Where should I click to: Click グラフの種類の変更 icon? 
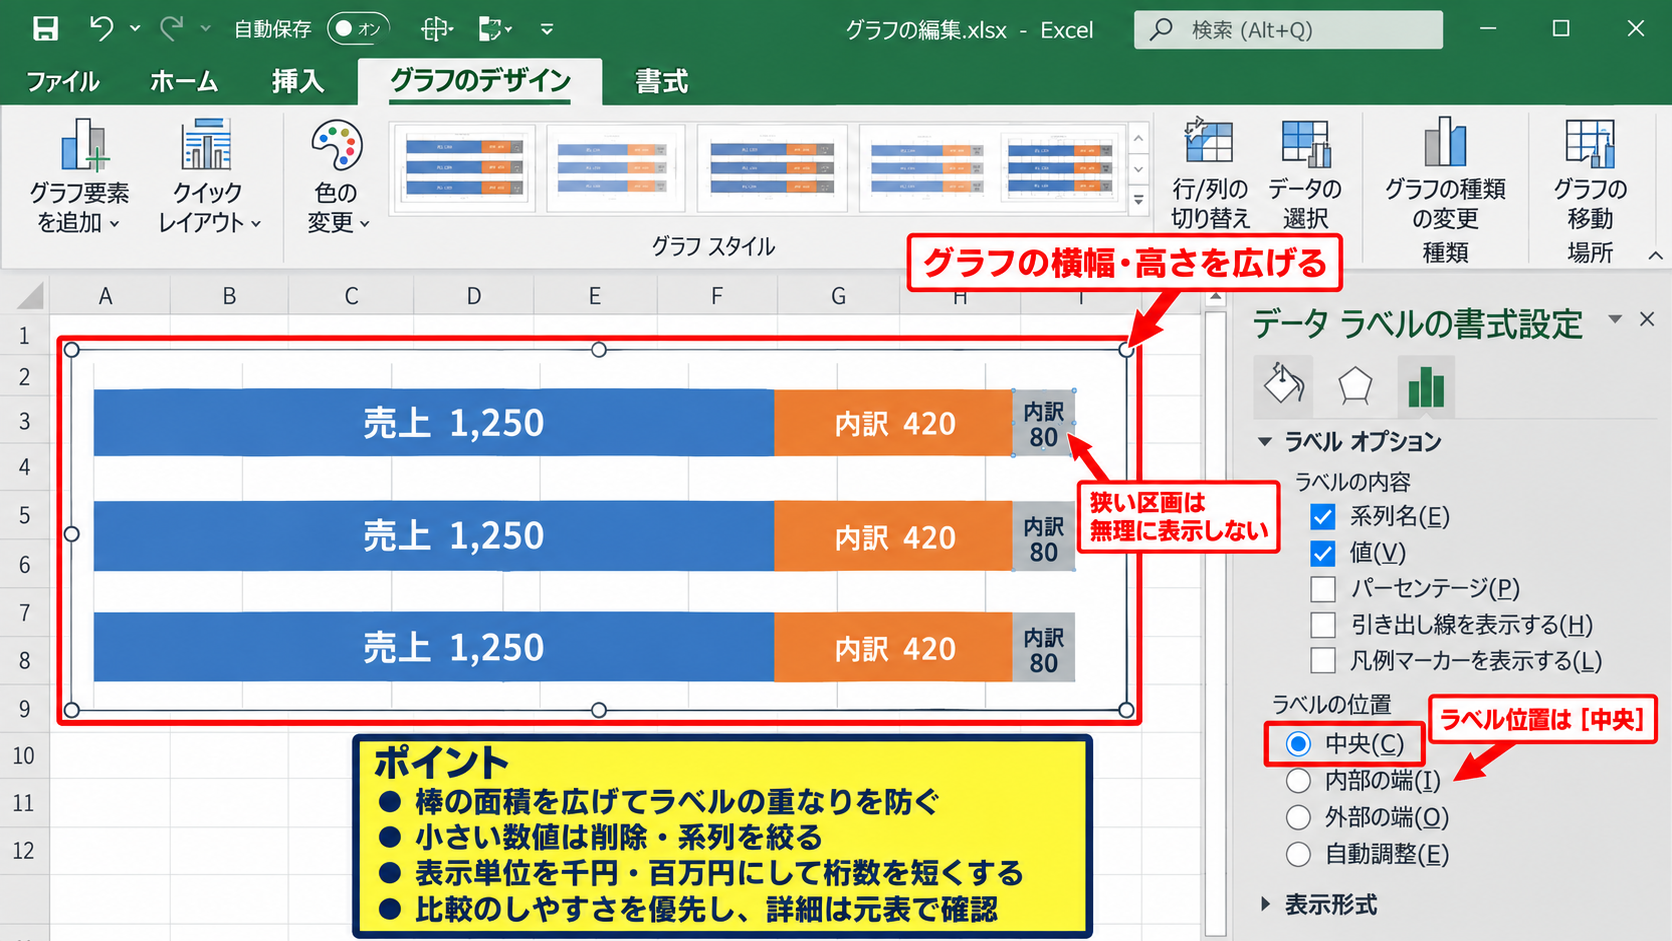(x=1445, y=141)
